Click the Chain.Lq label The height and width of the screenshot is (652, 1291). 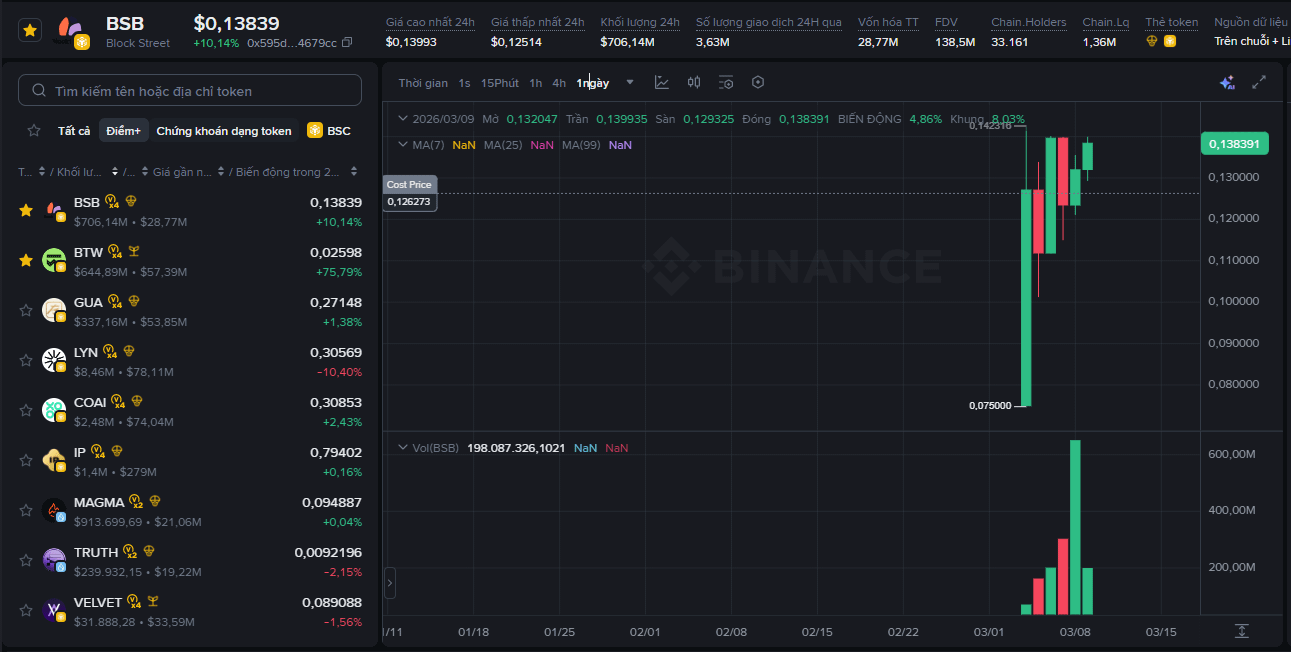coord(1106,22)
